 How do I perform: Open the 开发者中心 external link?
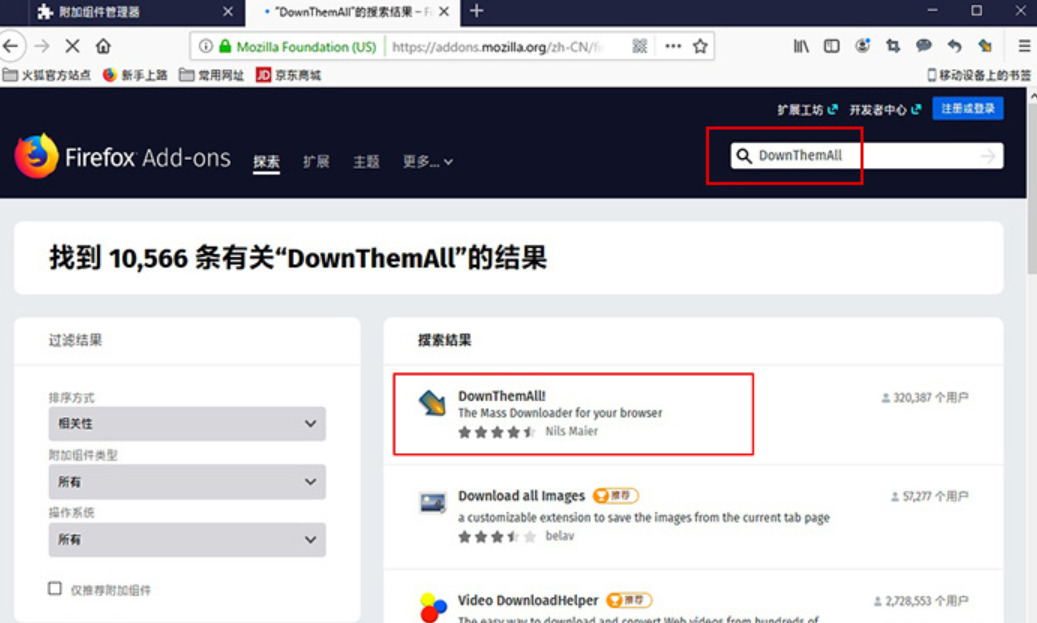point(885,109)
